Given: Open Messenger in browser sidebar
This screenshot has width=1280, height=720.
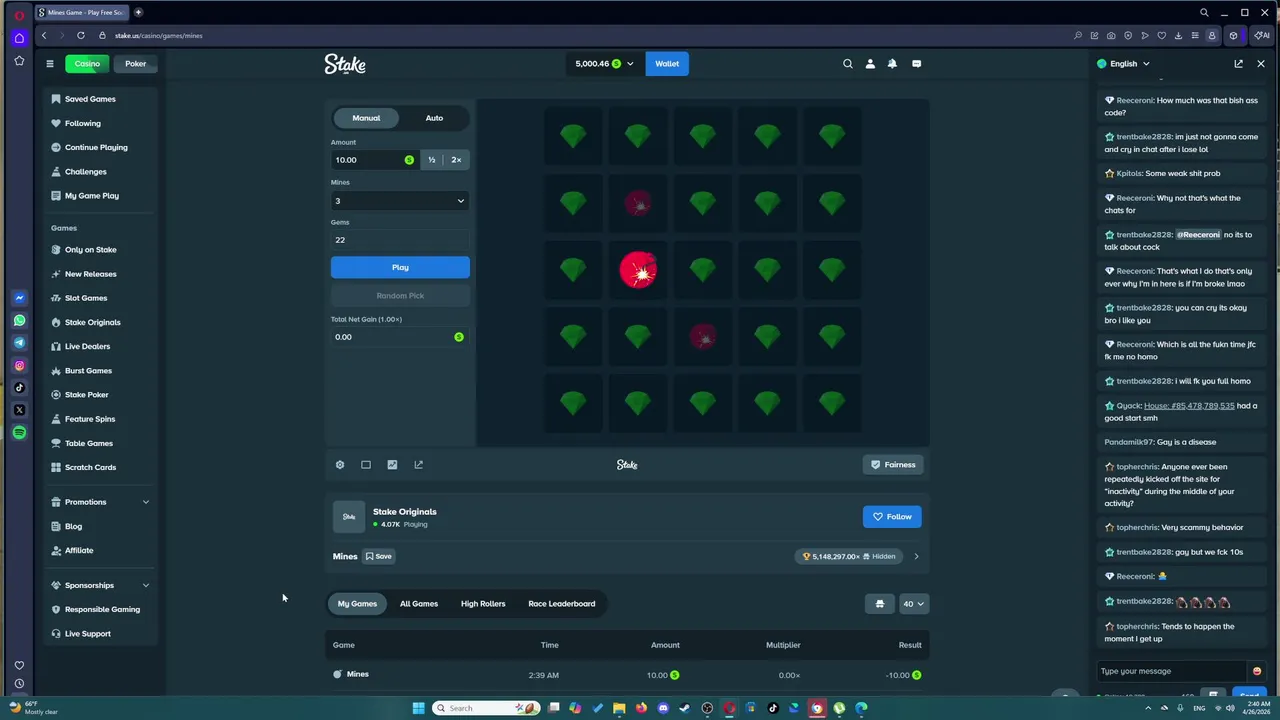Looking at the screenshot, I should click(x=19, y=298).
